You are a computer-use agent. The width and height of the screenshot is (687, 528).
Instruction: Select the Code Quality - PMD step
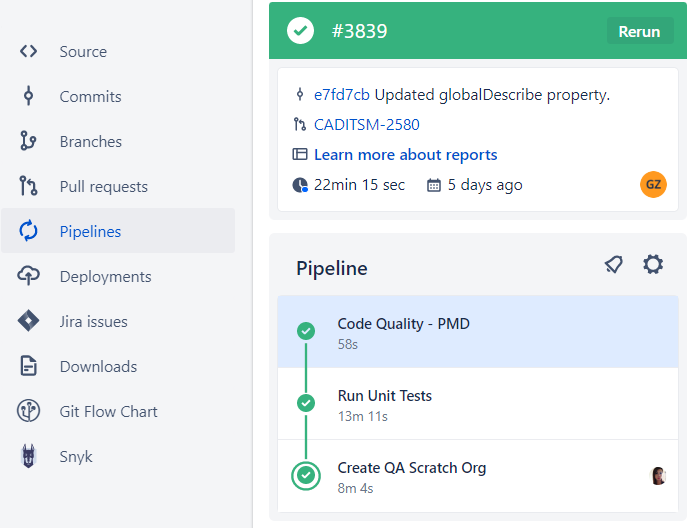point(478,332)
